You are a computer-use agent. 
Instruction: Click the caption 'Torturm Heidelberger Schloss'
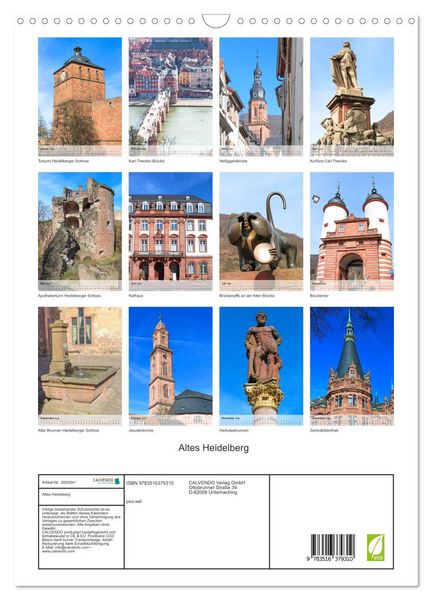63,161
